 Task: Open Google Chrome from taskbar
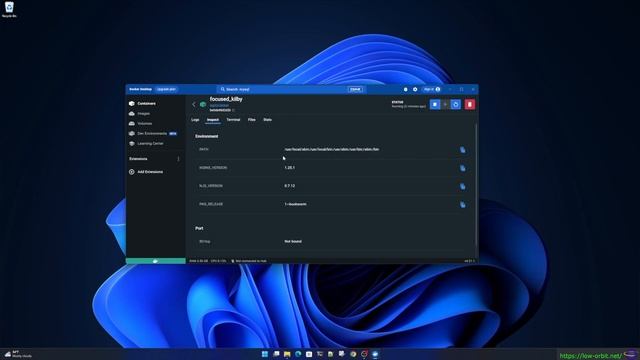[353, 354]
